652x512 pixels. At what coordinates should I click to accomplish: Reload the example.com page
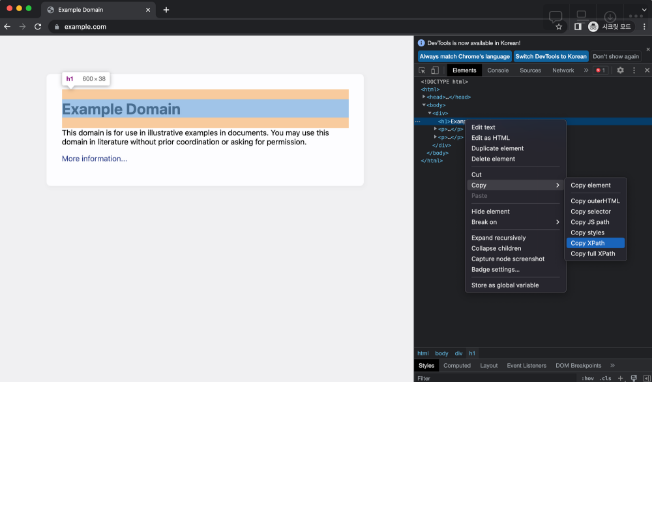click(x=38, y=27)
